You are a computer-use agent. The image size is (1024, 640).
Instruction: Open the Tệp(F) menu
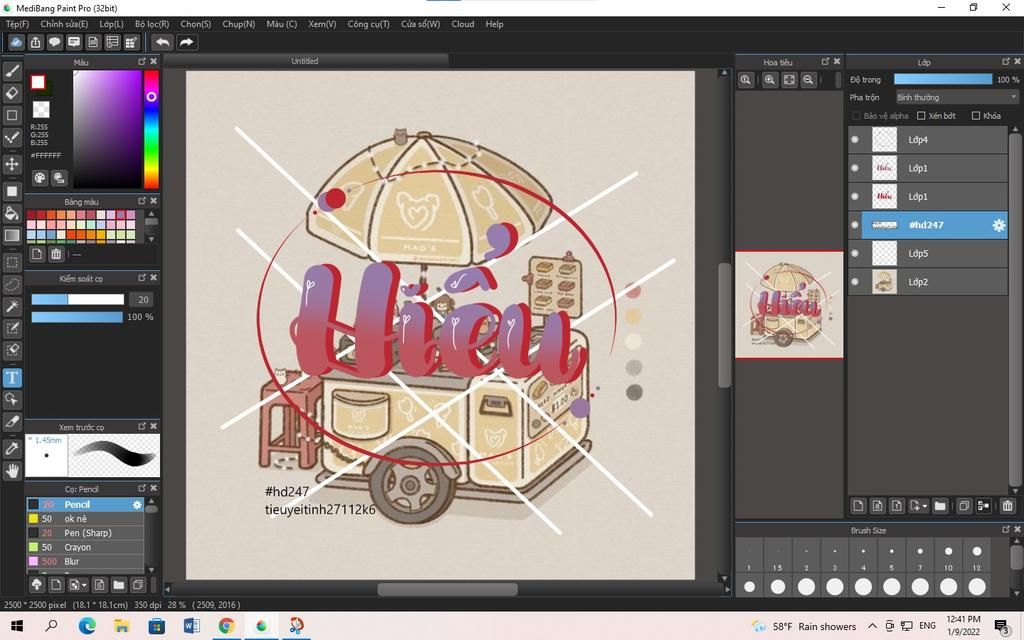point(18,24)
